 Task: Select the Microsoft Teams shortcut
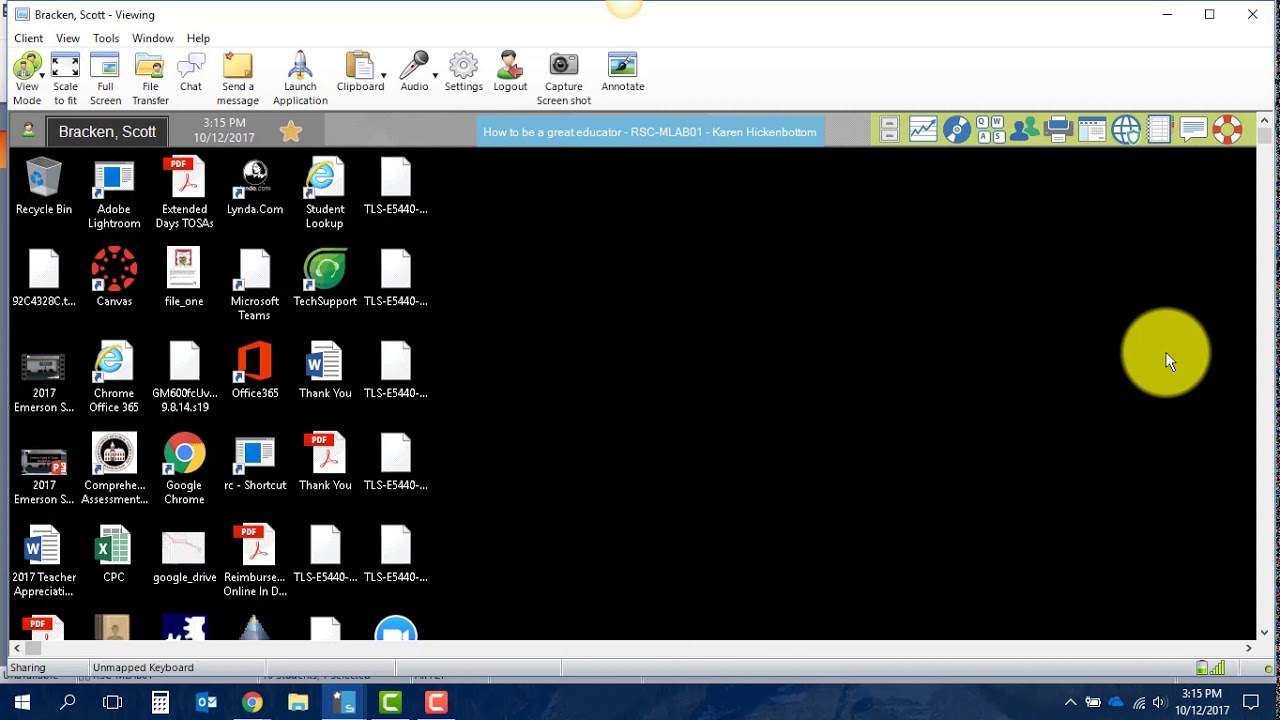tap(255, 285)
